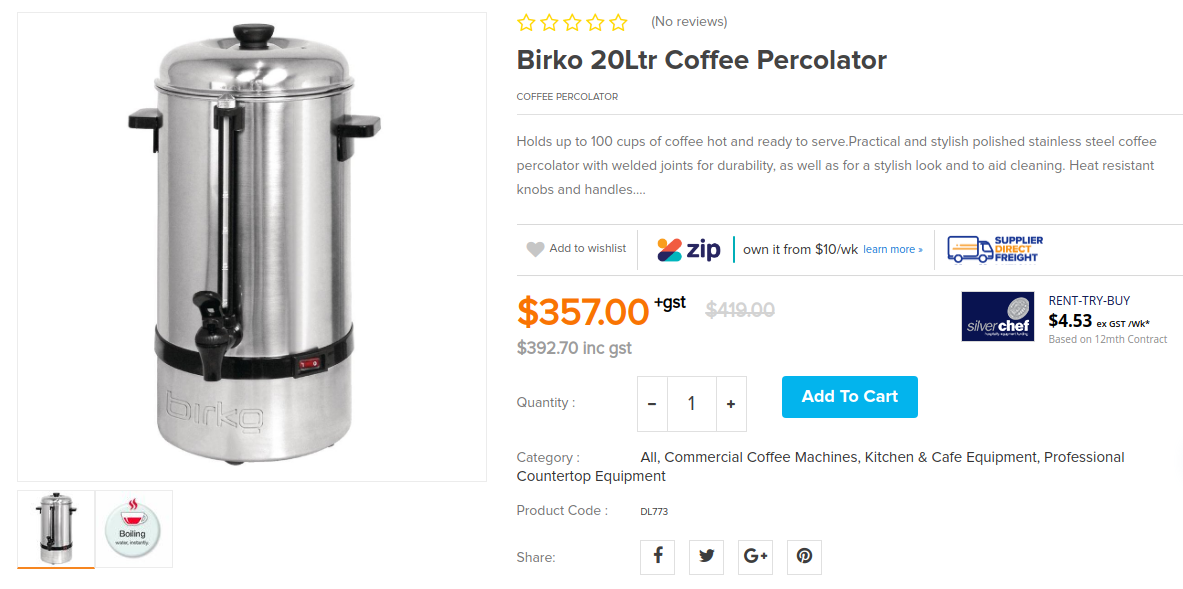Click the fifth rating star
This screenshot has height=589, width=1183.
point(617,21)
